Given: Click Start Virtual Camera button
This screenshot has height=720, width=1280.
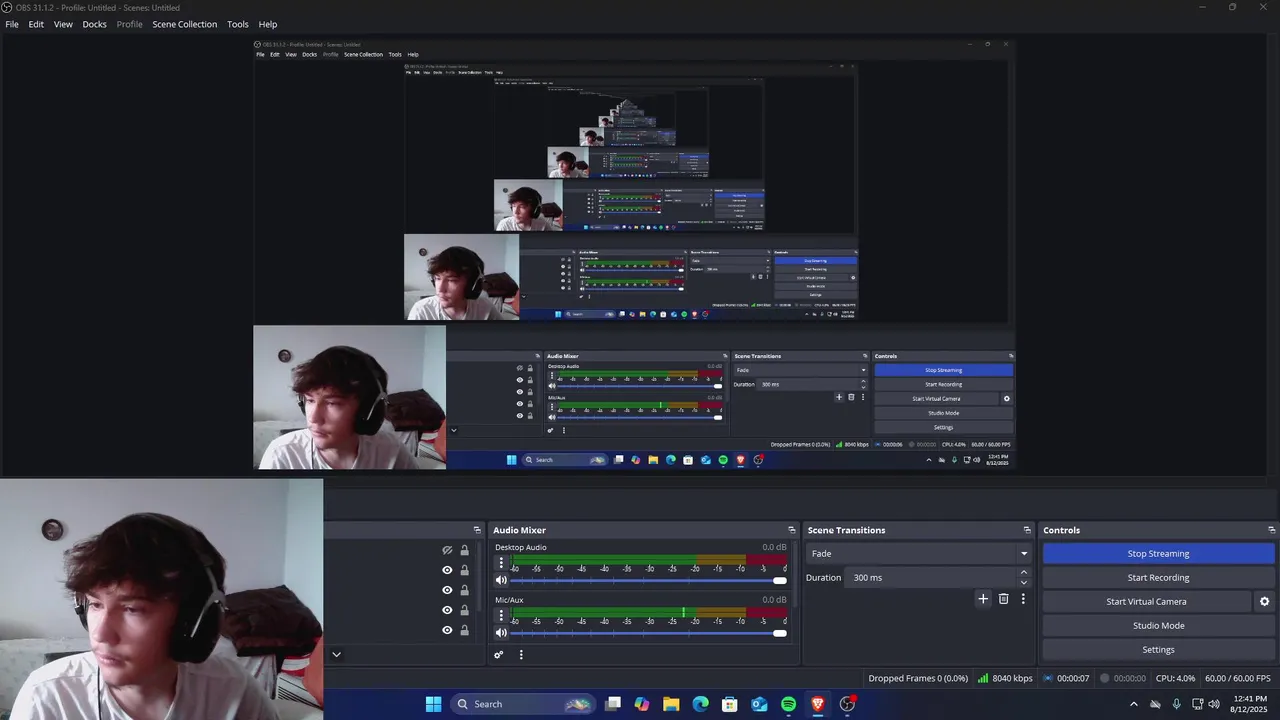Looking at the screenshot, I should pos(1146,602).
